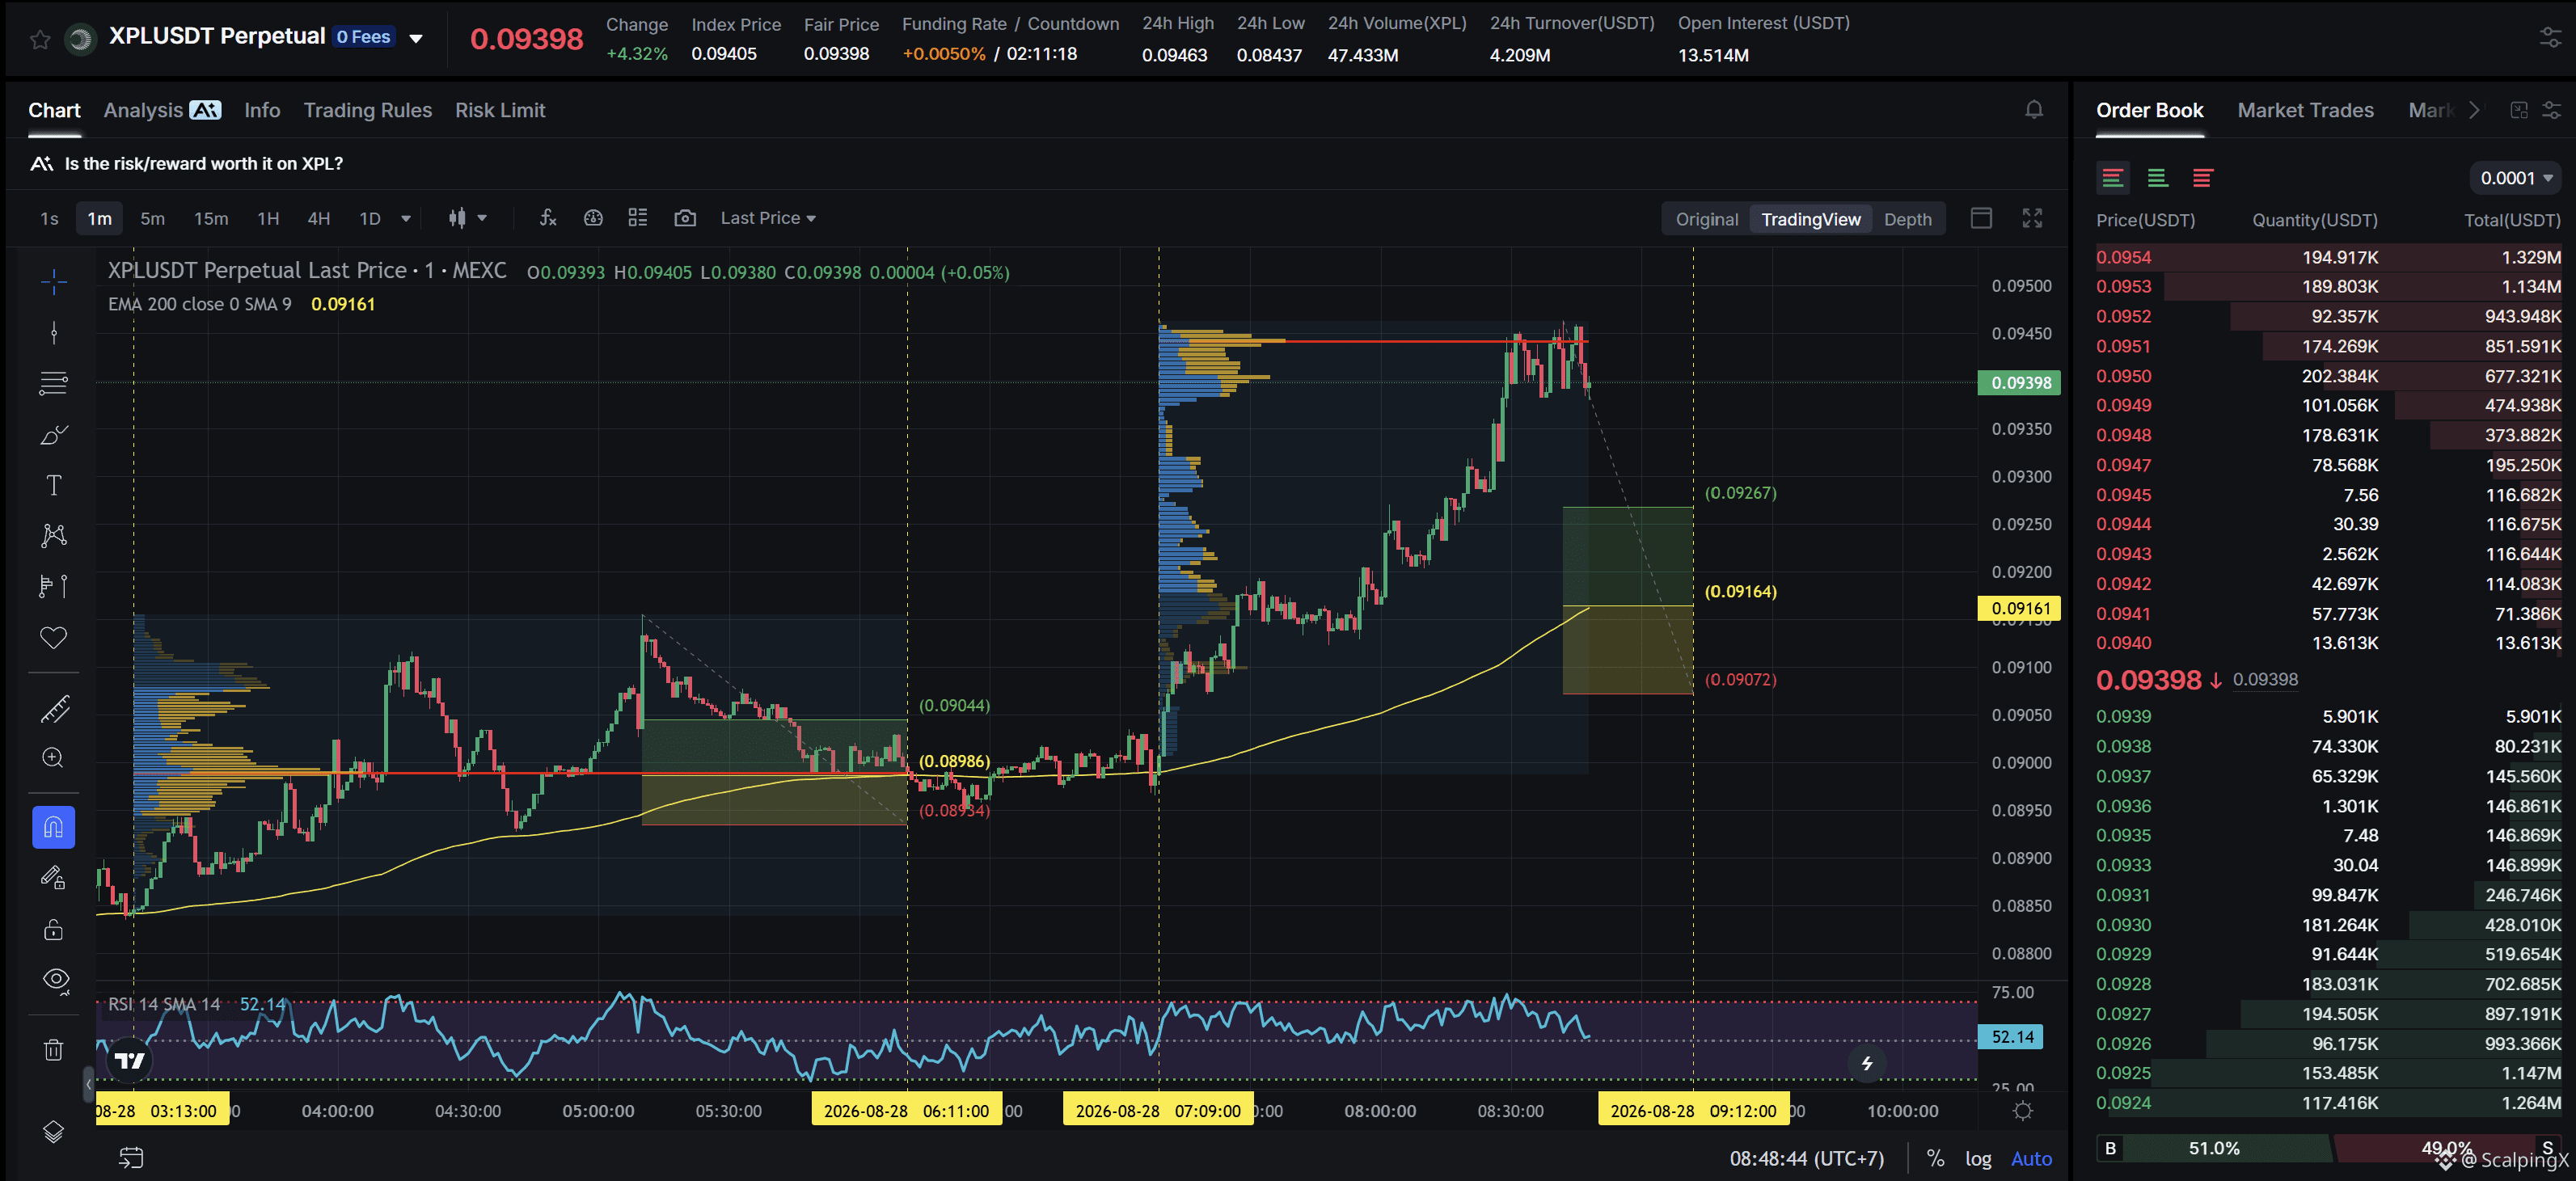Show buy orders only view
The height and width of the screenshot is (1181, 2576).
pyautogui.click(x=2158, y=178)
